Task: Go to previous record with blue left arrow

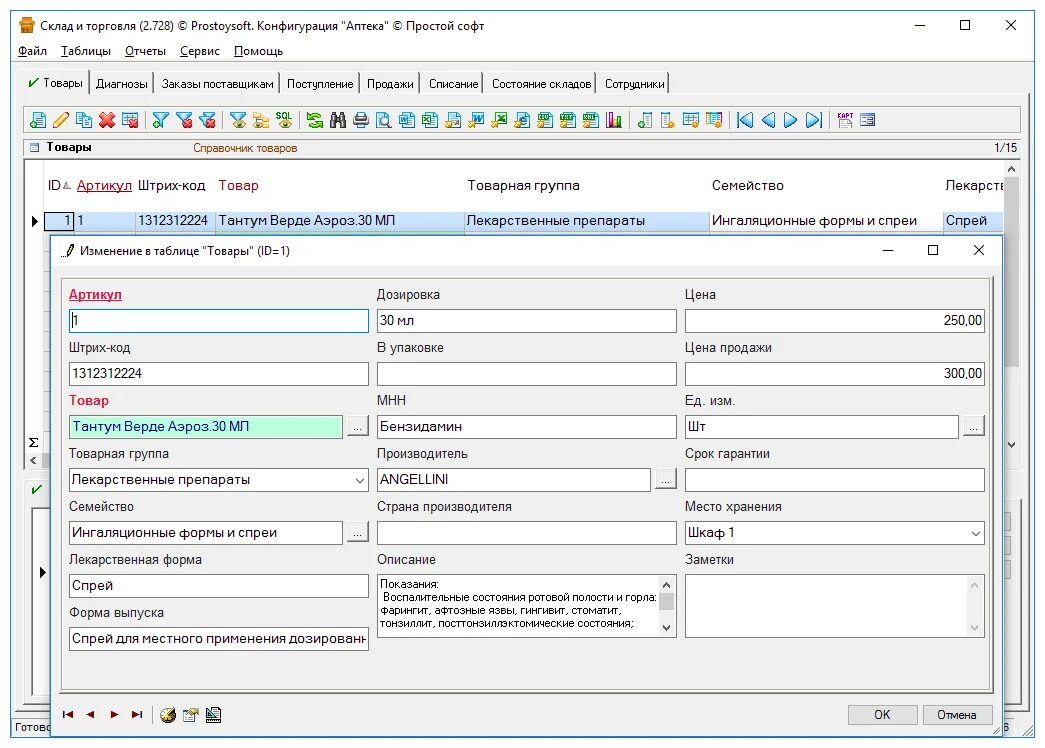Action: [x=768, y=120]
